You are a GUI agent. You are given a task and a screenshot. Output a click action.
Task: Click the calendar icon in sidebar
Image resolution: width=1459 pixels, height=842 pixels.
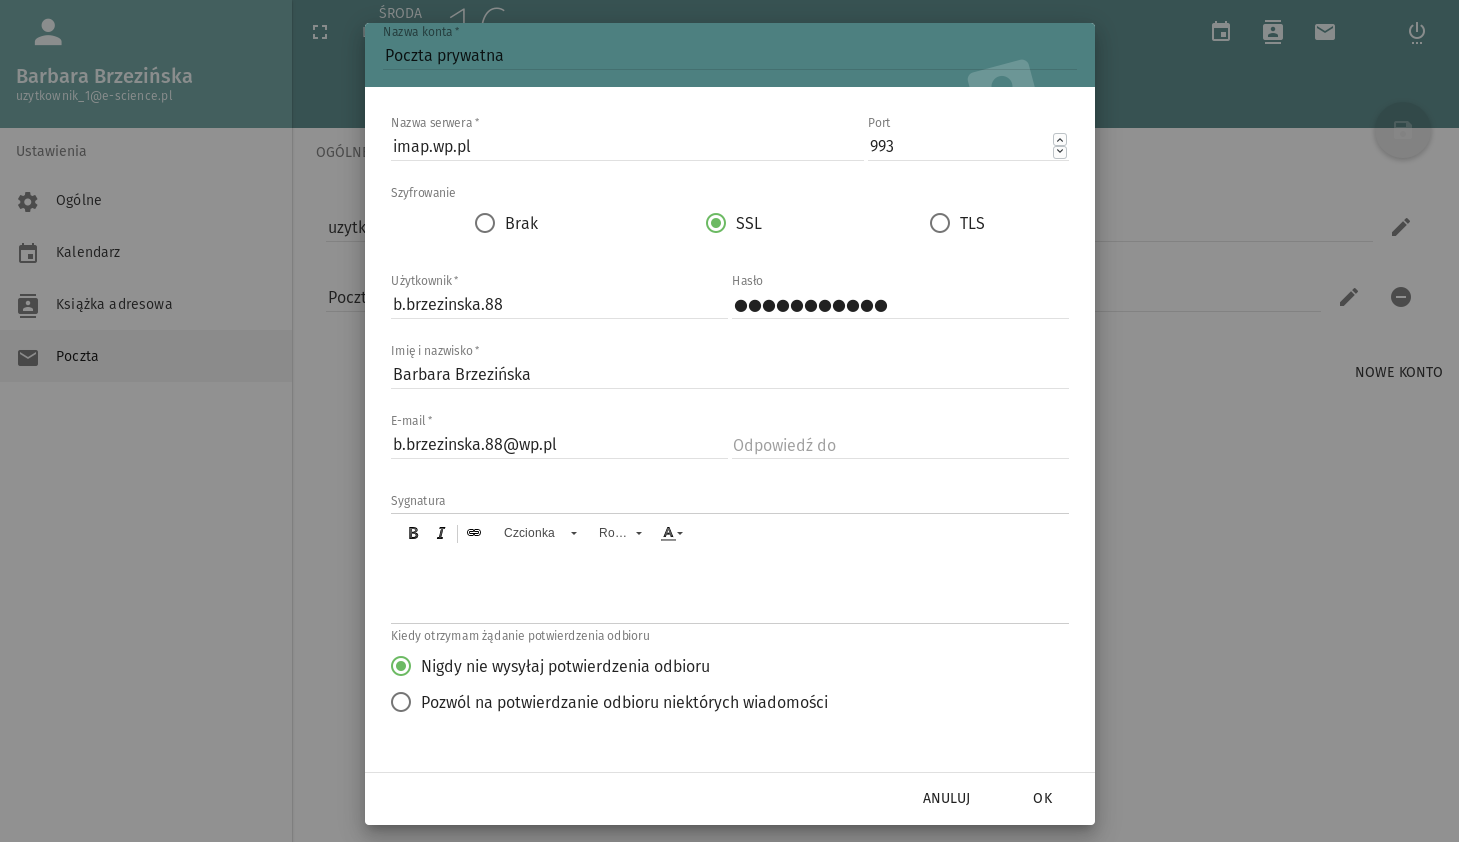pyautogui.click(x=28, y=253)
